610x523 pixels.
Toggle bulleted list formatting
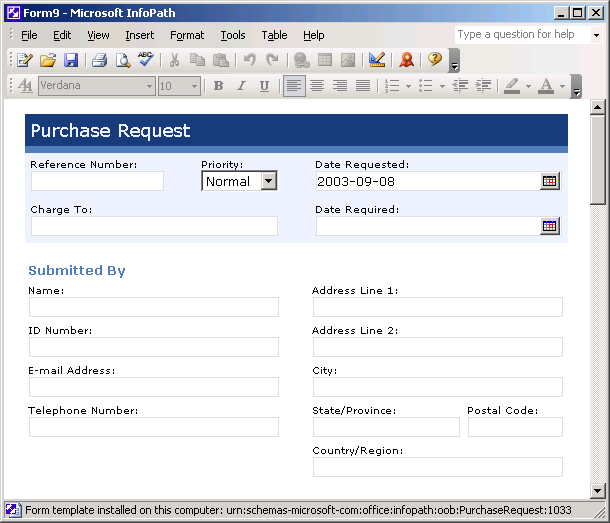tap(426, 86)
